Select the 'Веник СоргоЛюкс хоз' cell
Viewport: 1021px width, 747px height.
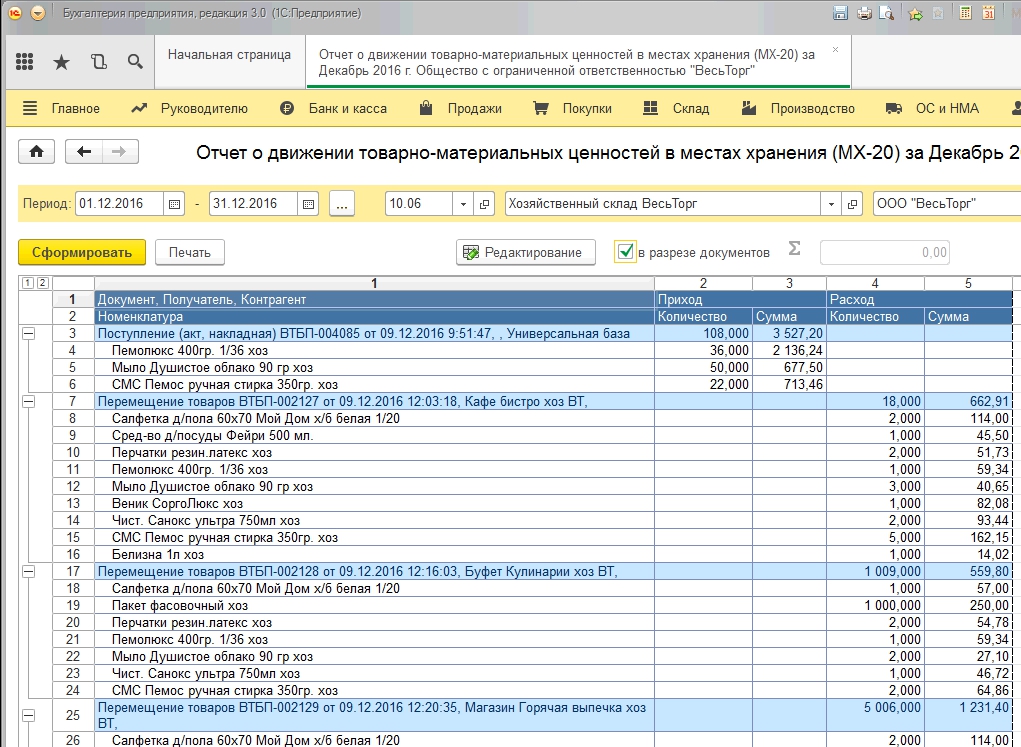tap(374, 503)
